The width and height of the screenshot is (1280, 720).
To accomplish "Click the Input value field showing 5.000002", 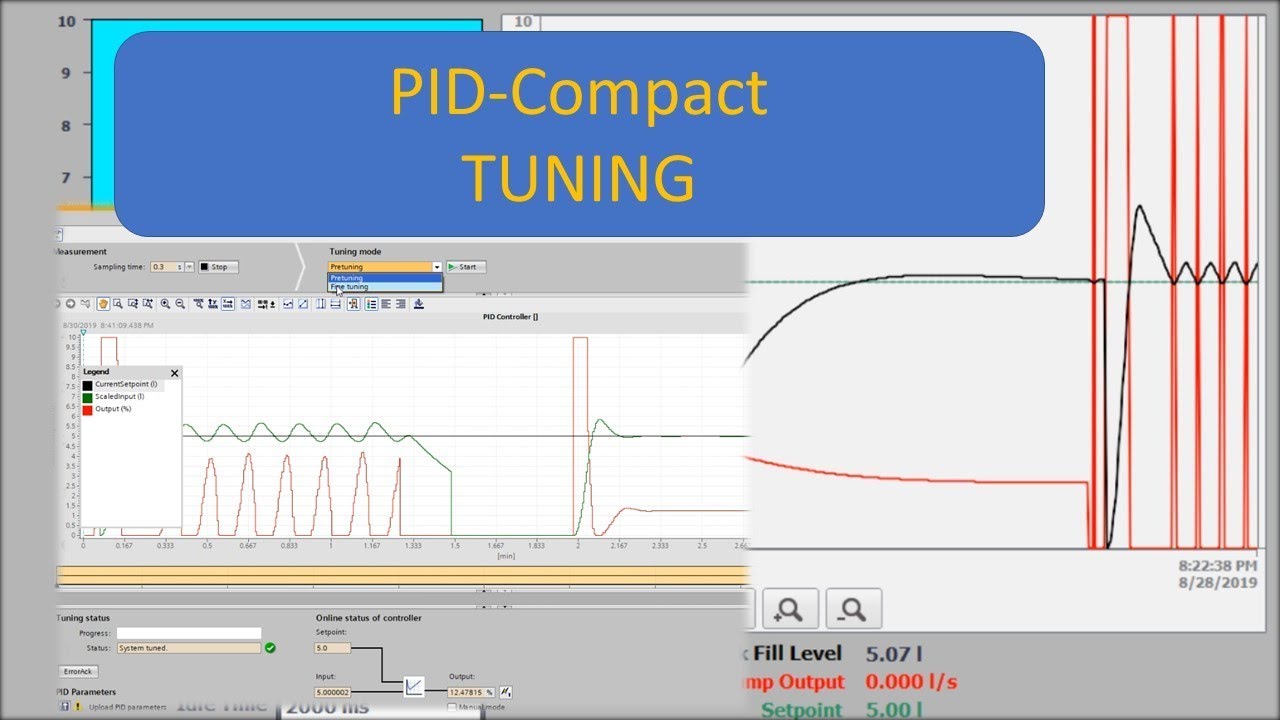I will pos(333,691).
